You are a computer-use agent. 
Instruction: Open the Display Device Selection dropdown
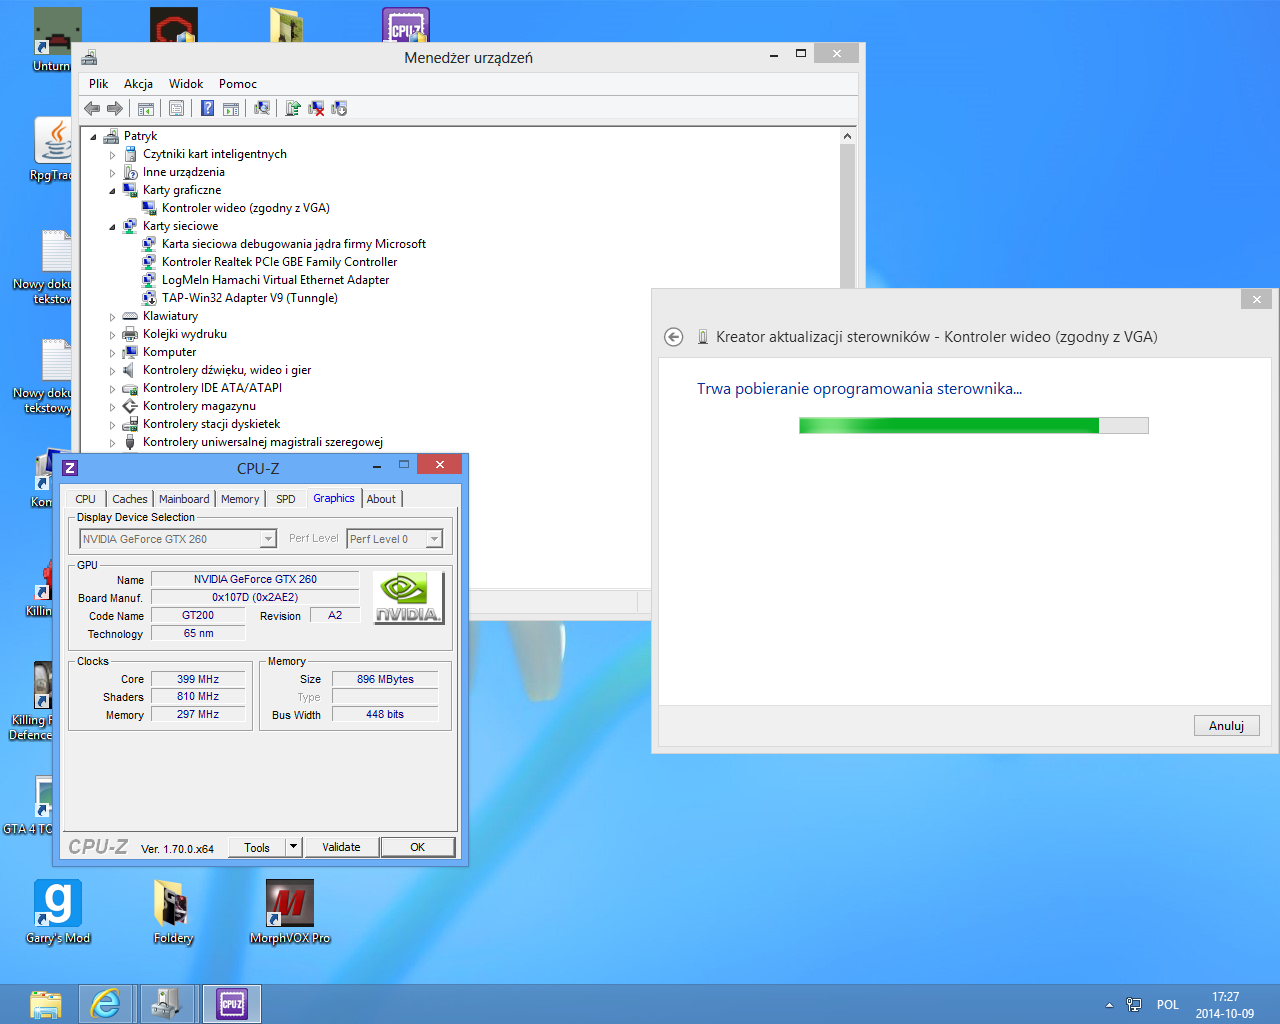(x=177, y=539)
